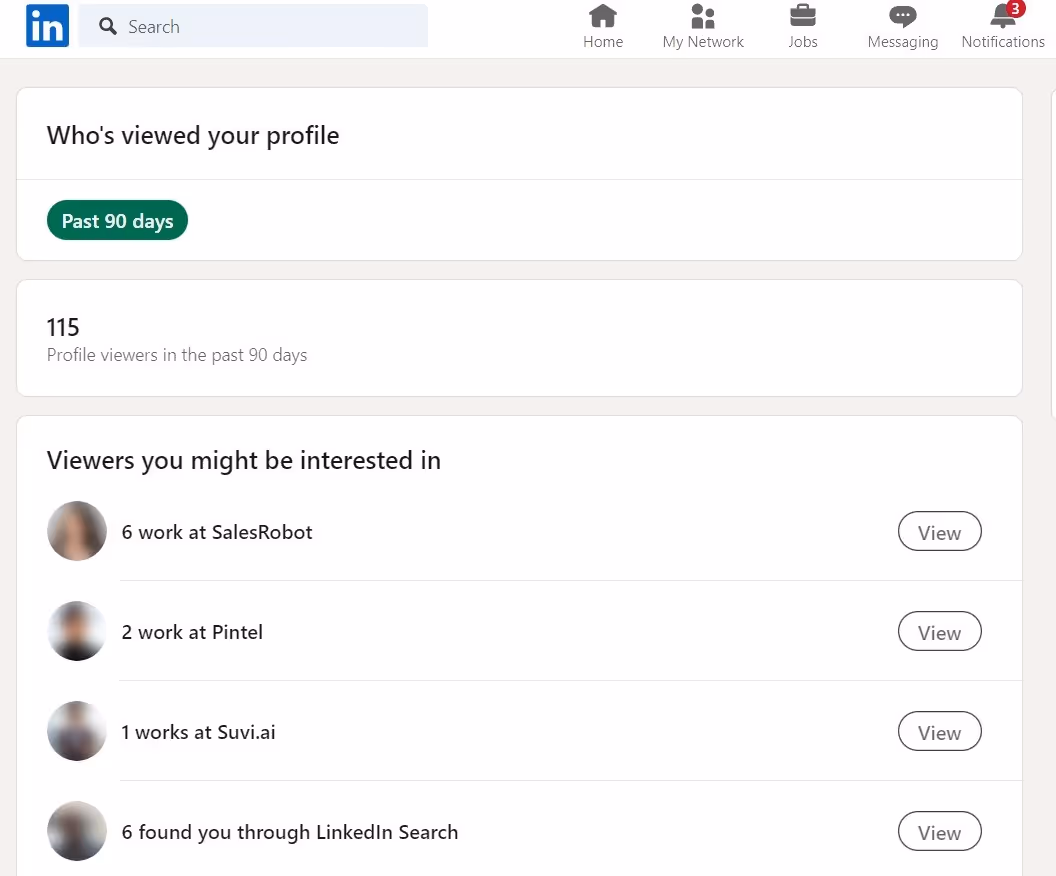
Task: Open the Home icon in navigation
Action: (x=603, y=17)
